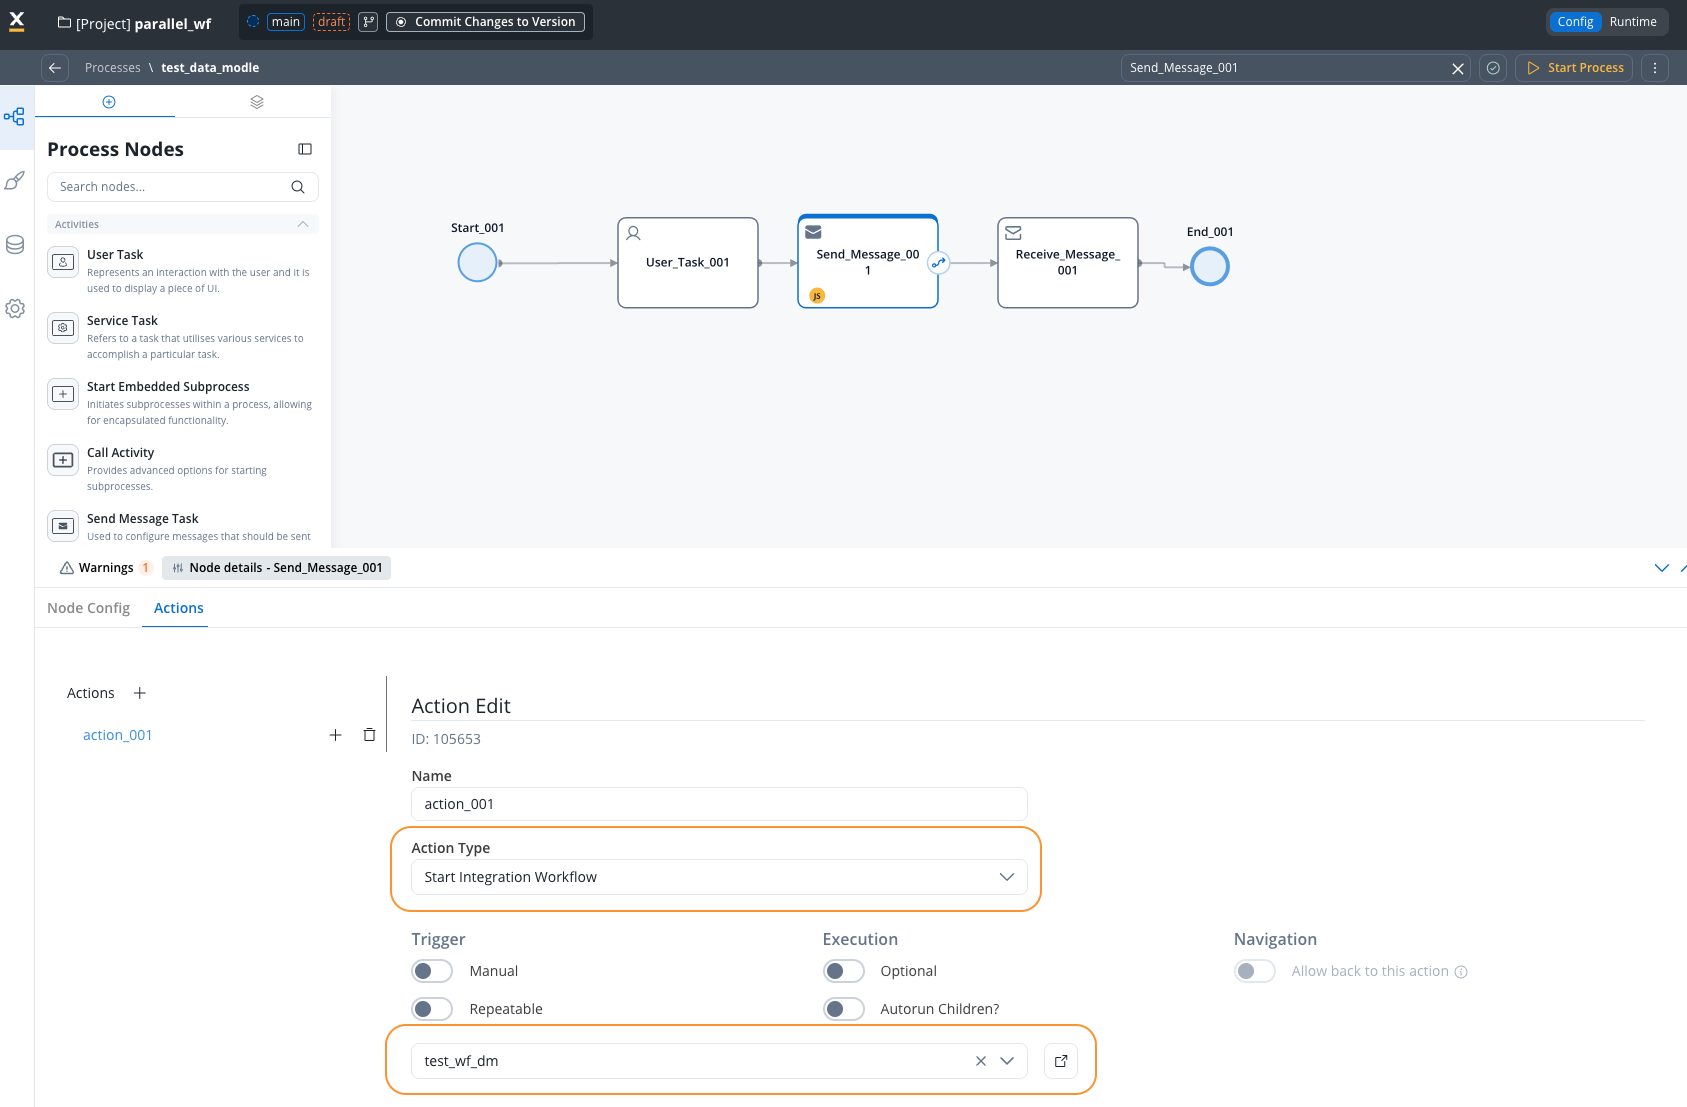Select the rocket icon in left sidebar

click(15, 181)
